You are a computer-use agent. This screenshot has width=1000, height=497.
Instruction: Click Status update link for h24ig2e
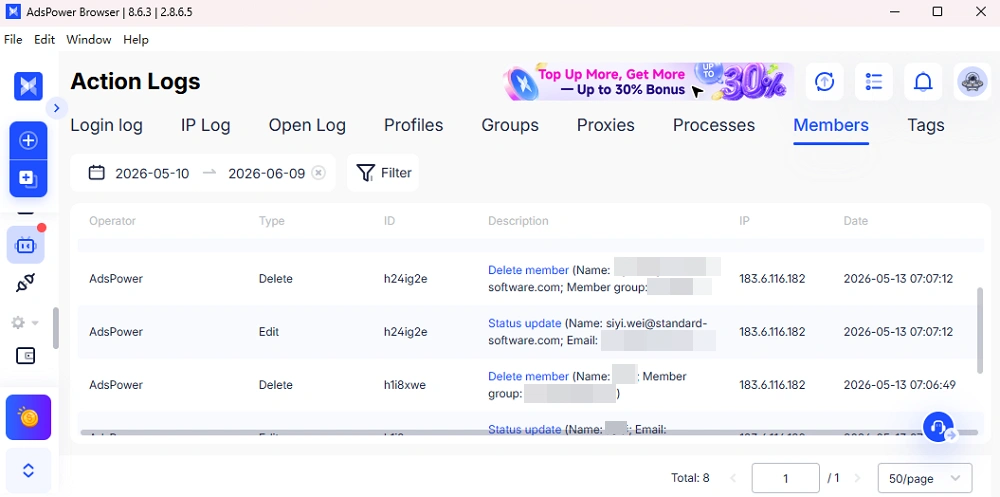point(524,323)
